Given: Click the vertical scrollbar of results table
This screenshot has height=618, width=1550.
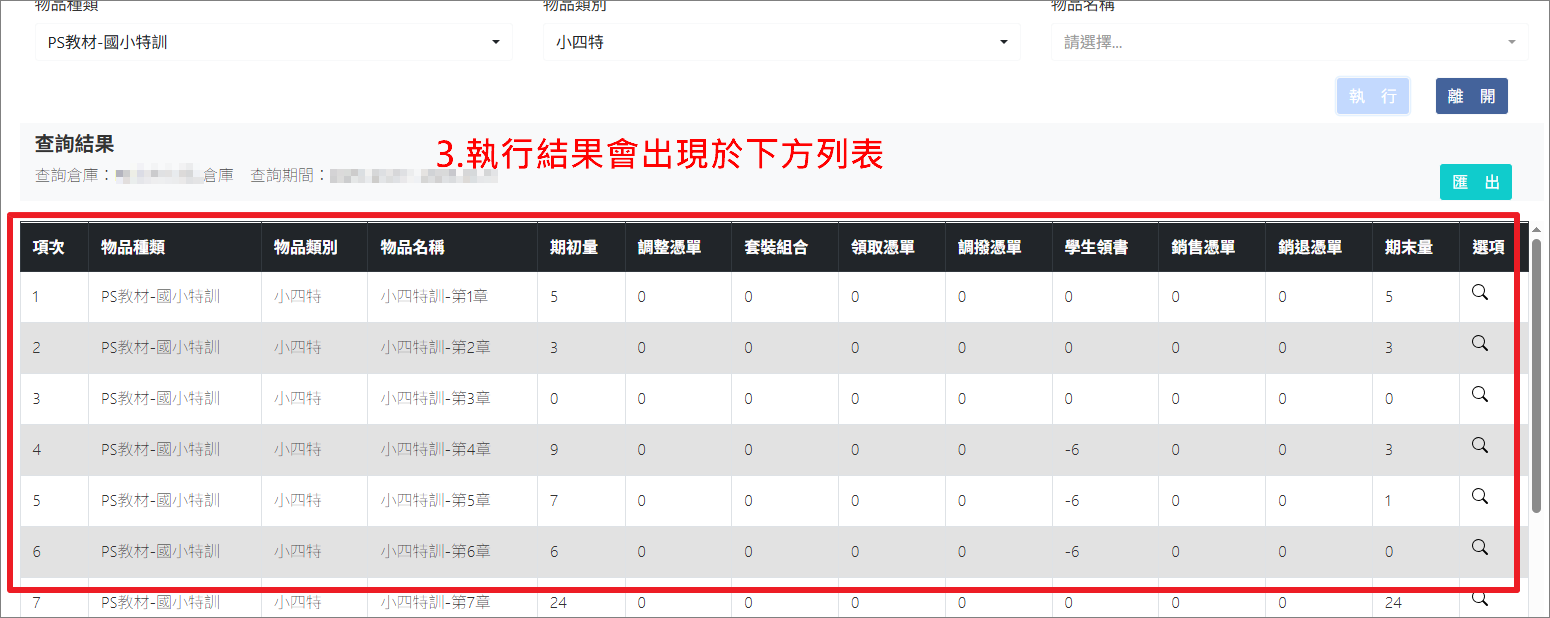Looking at the screenshot, I should (1536, 375).
